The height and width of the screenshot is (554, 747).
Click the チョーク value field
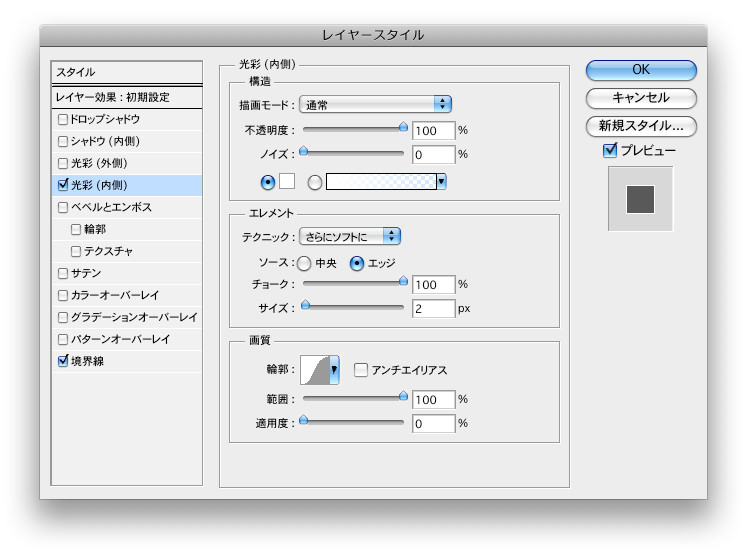[x=434, y=285]
